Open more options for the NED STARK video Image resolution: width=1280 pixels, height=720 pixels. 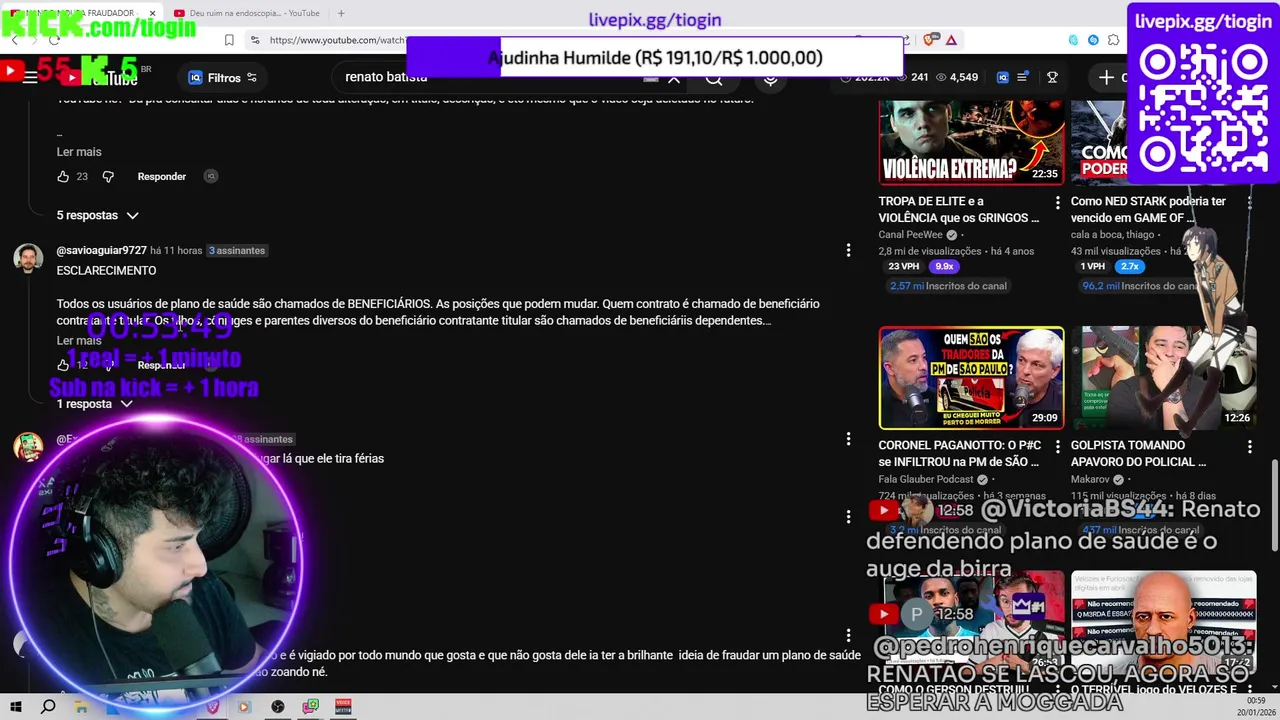[1250, 202]
